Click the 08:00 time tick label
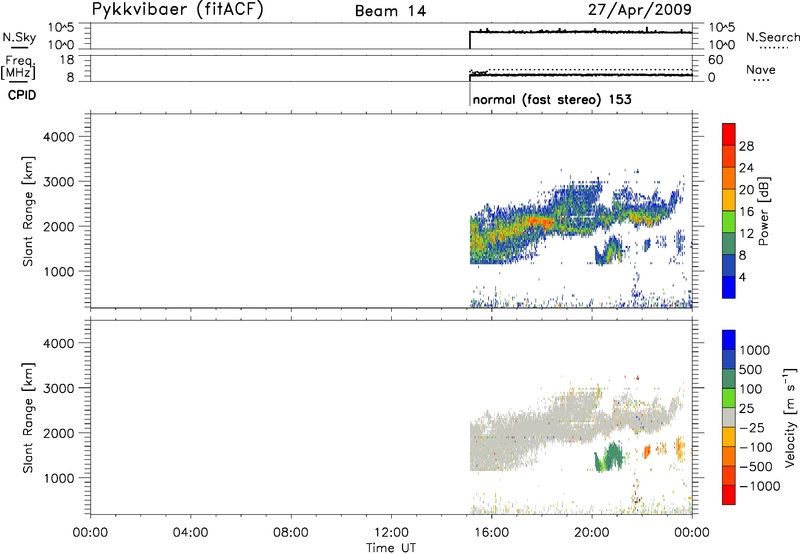 click(291, 533)
